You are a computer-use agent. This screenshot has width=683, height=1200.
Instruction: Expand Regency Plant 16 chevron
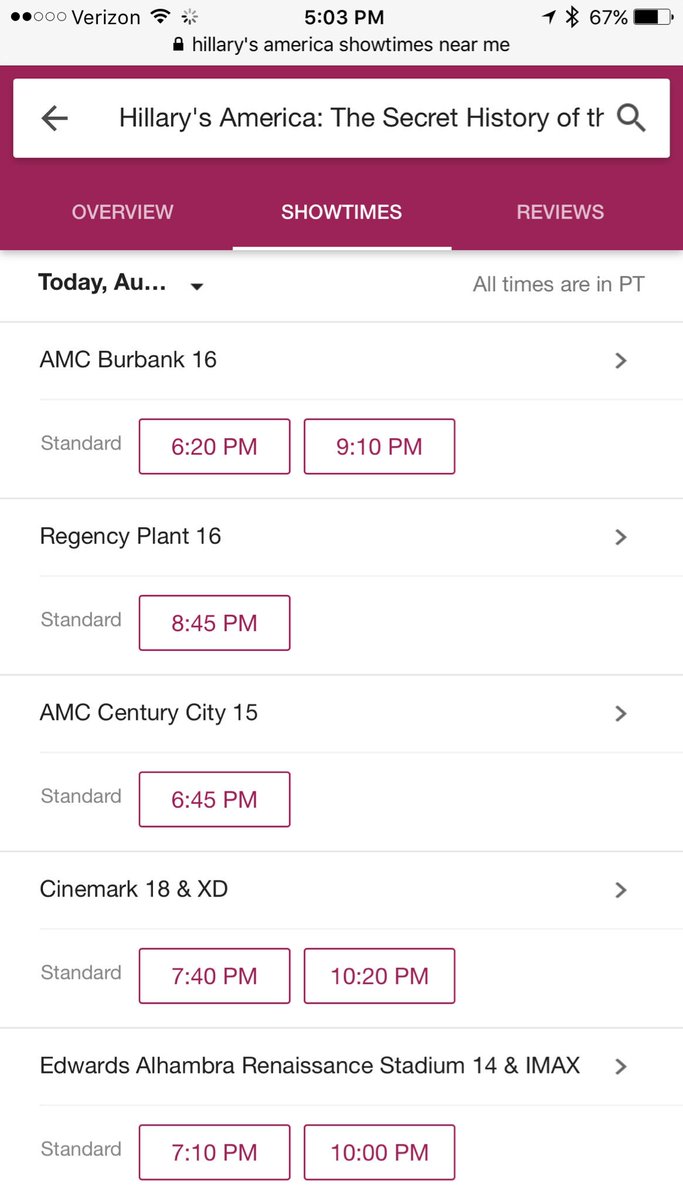point(621,537)
